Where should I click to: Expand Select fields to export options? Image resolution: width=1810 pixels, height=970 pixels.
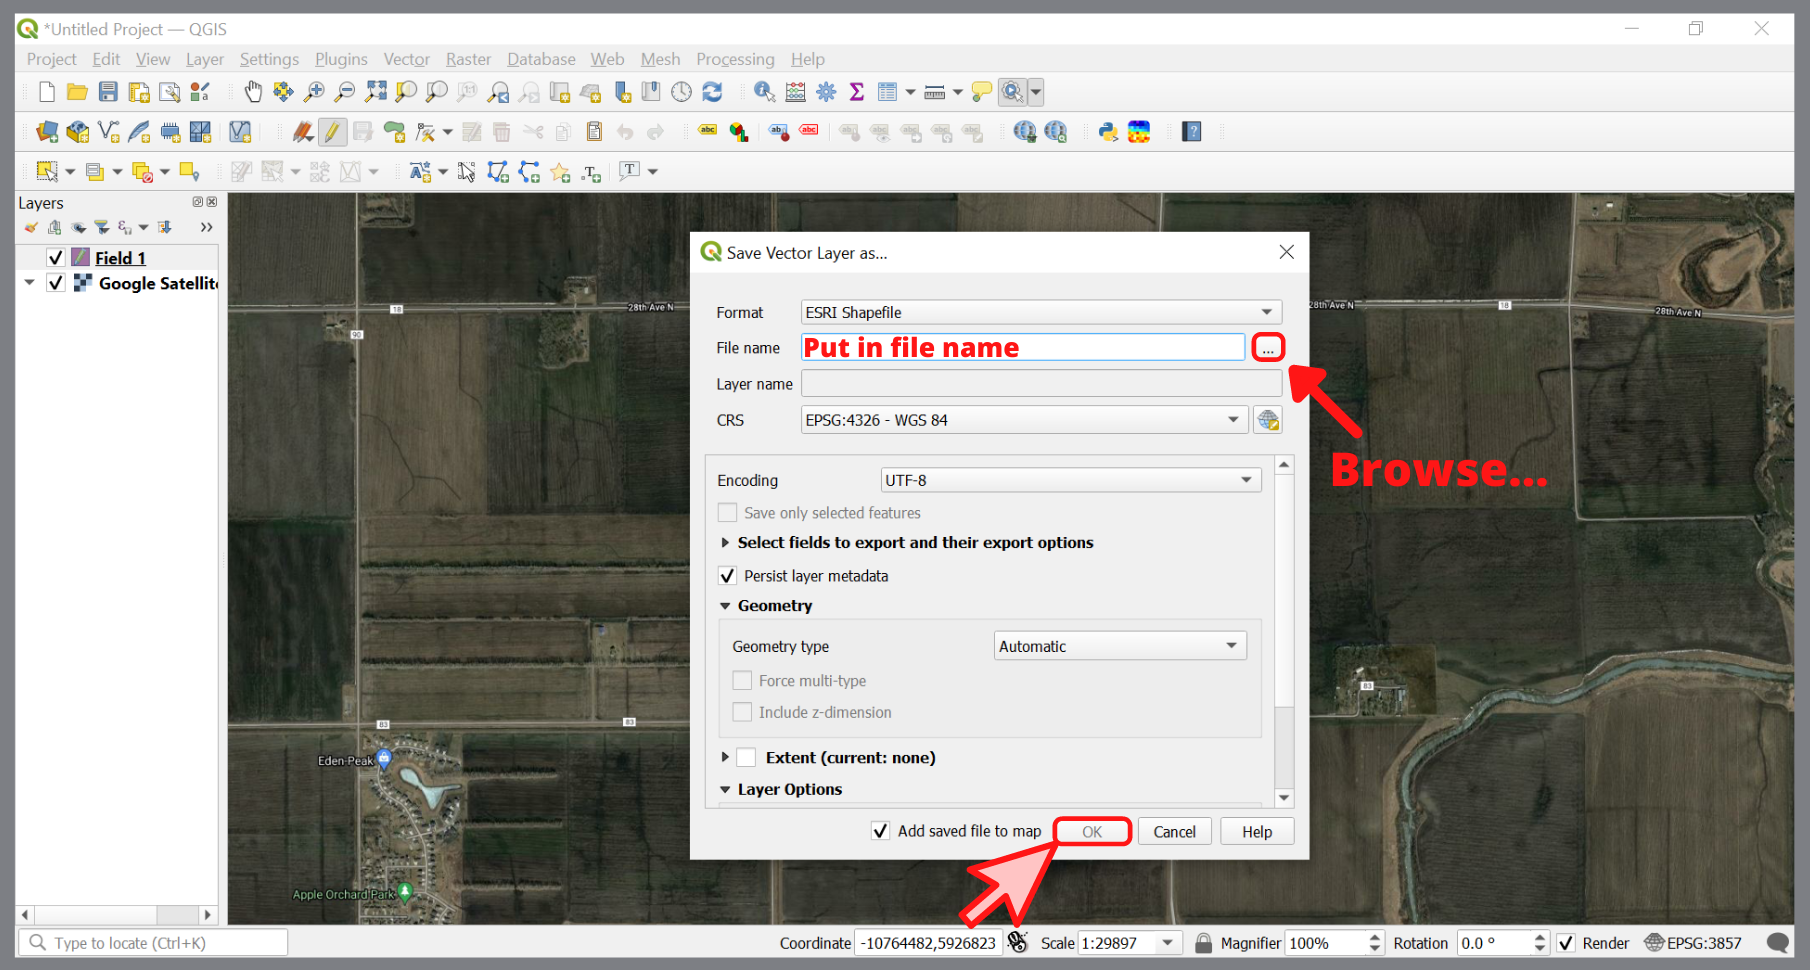[x=726, y=542]
